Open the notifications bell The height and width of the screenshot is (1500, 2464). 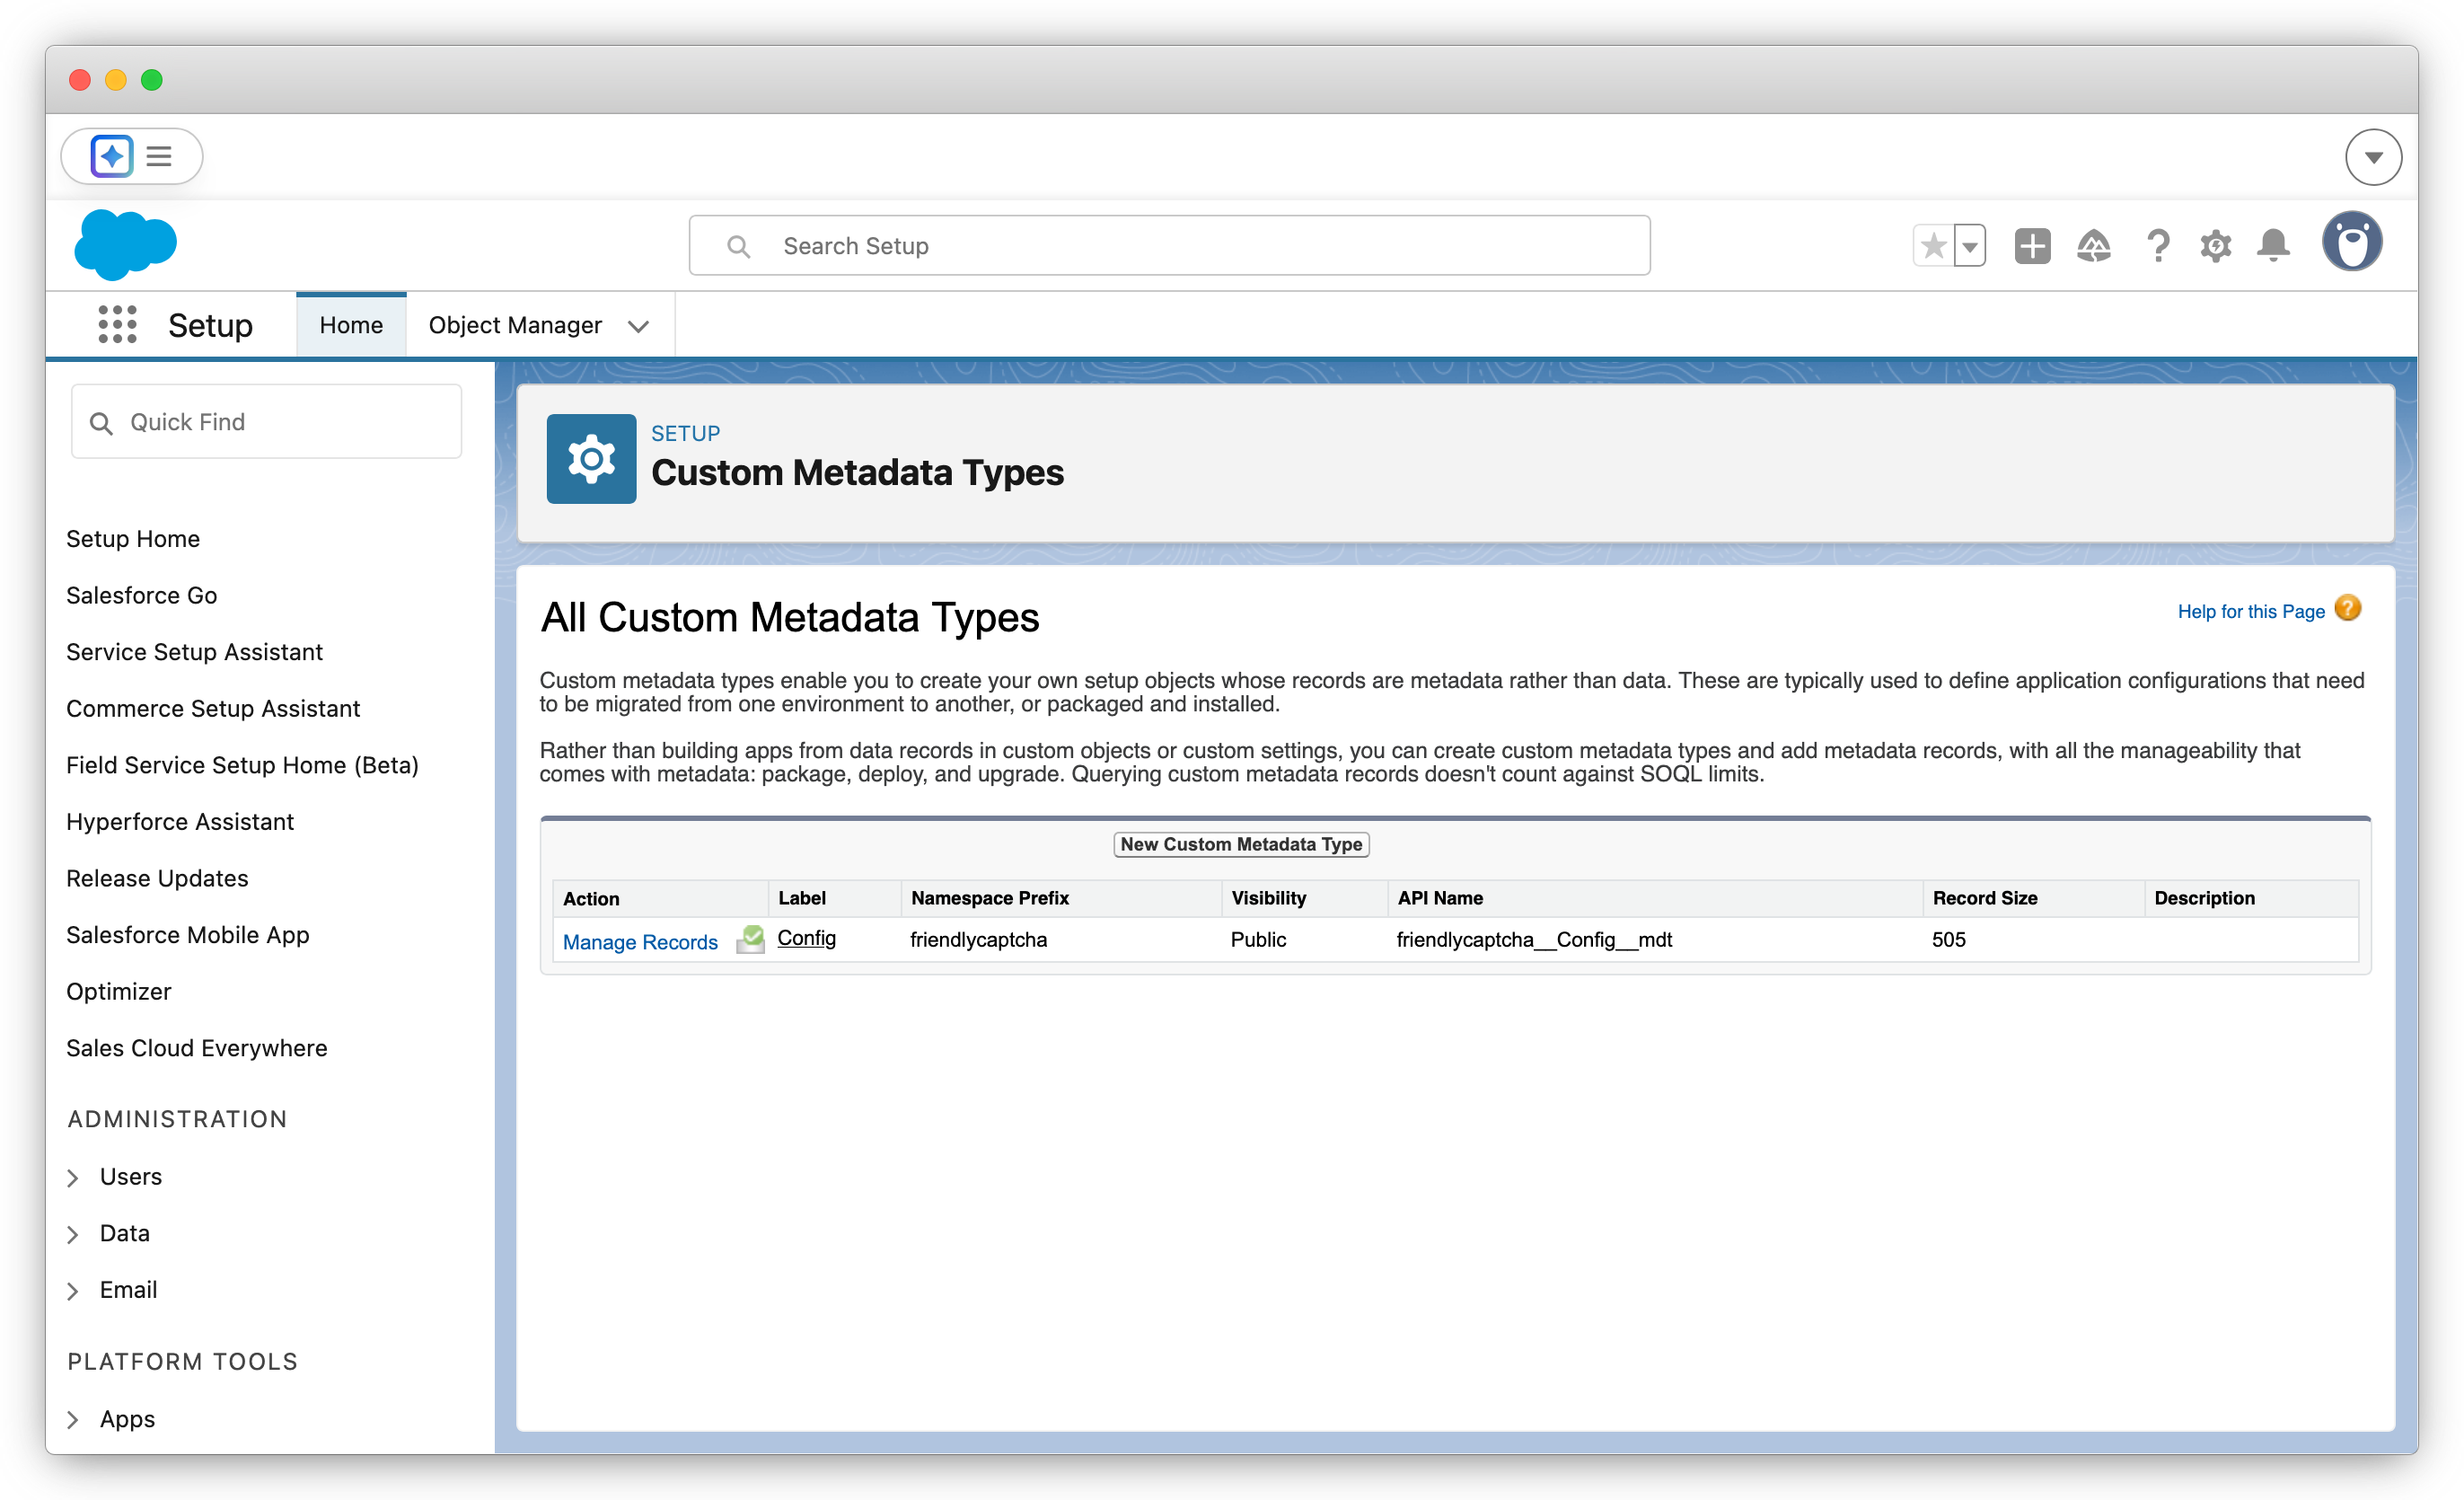click(2274, 246)
